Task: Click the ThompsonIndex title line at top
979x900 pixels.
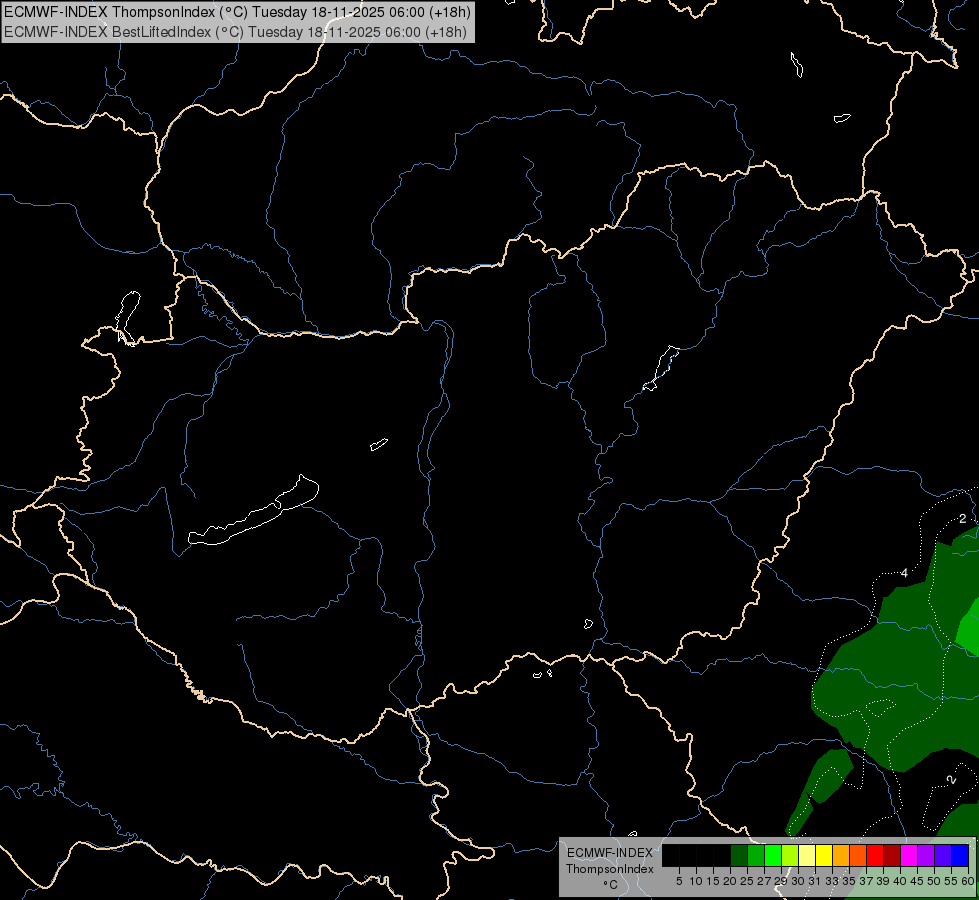Action: [237, 11]
